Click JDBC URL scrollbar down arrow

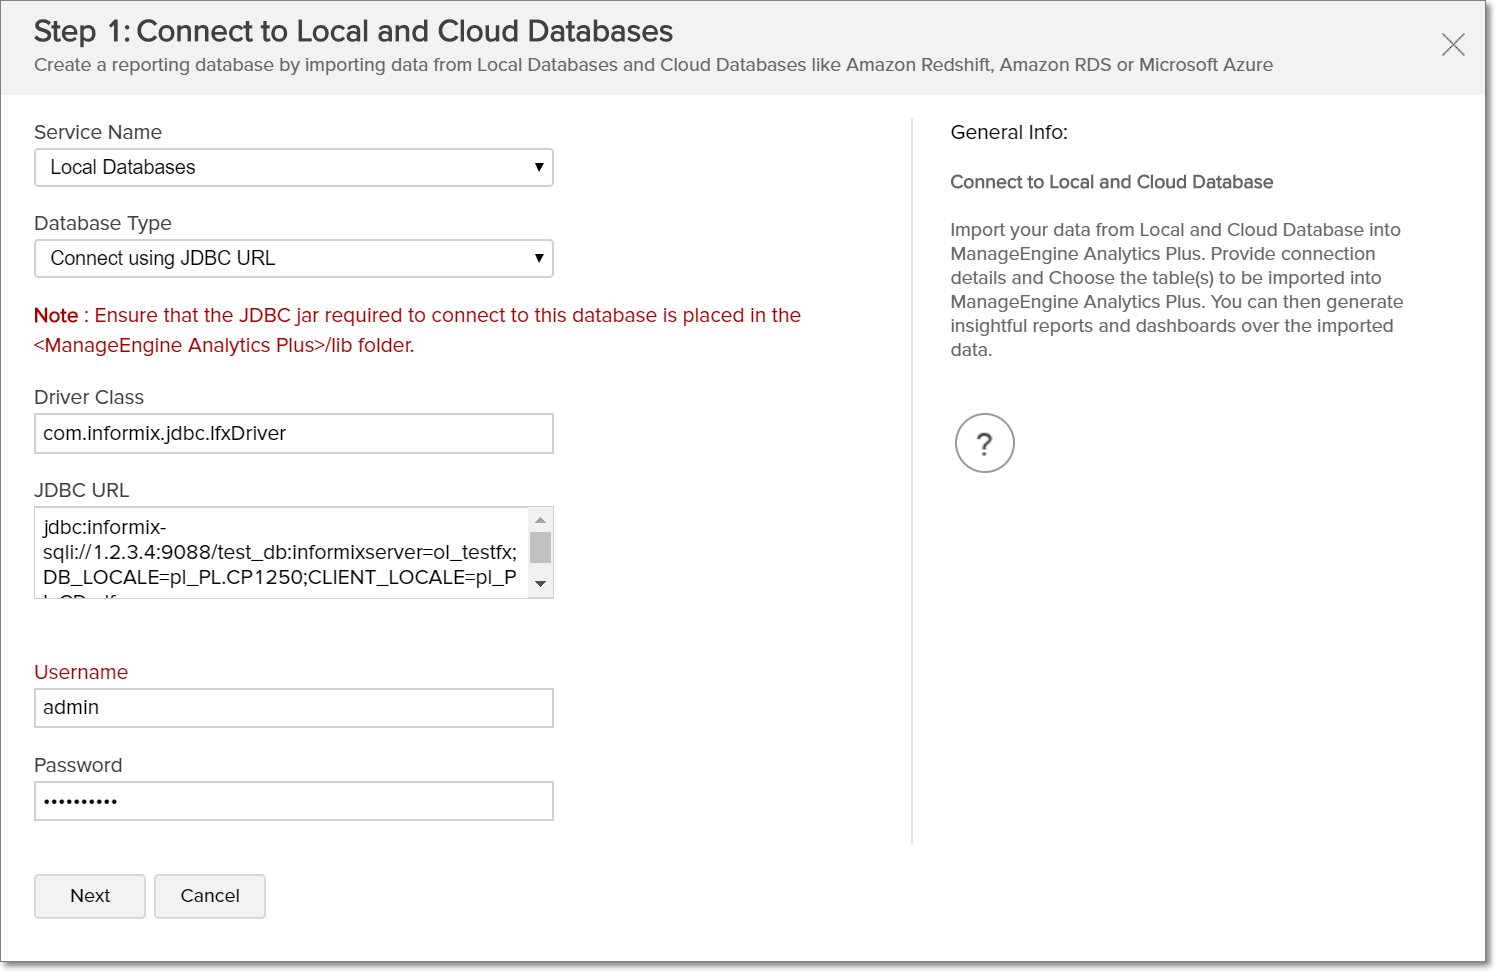[x=540, y=584]
